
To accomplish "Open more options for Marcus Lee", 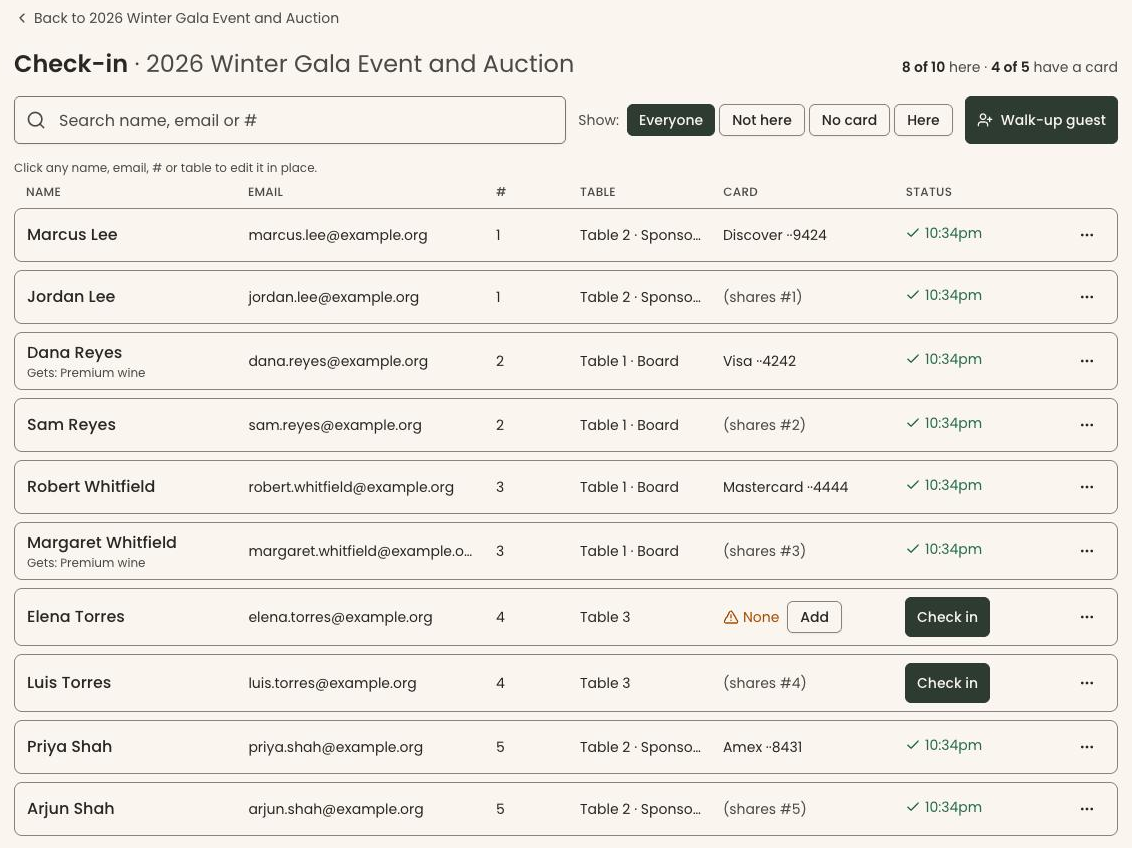I will (x=1087, y=235).
